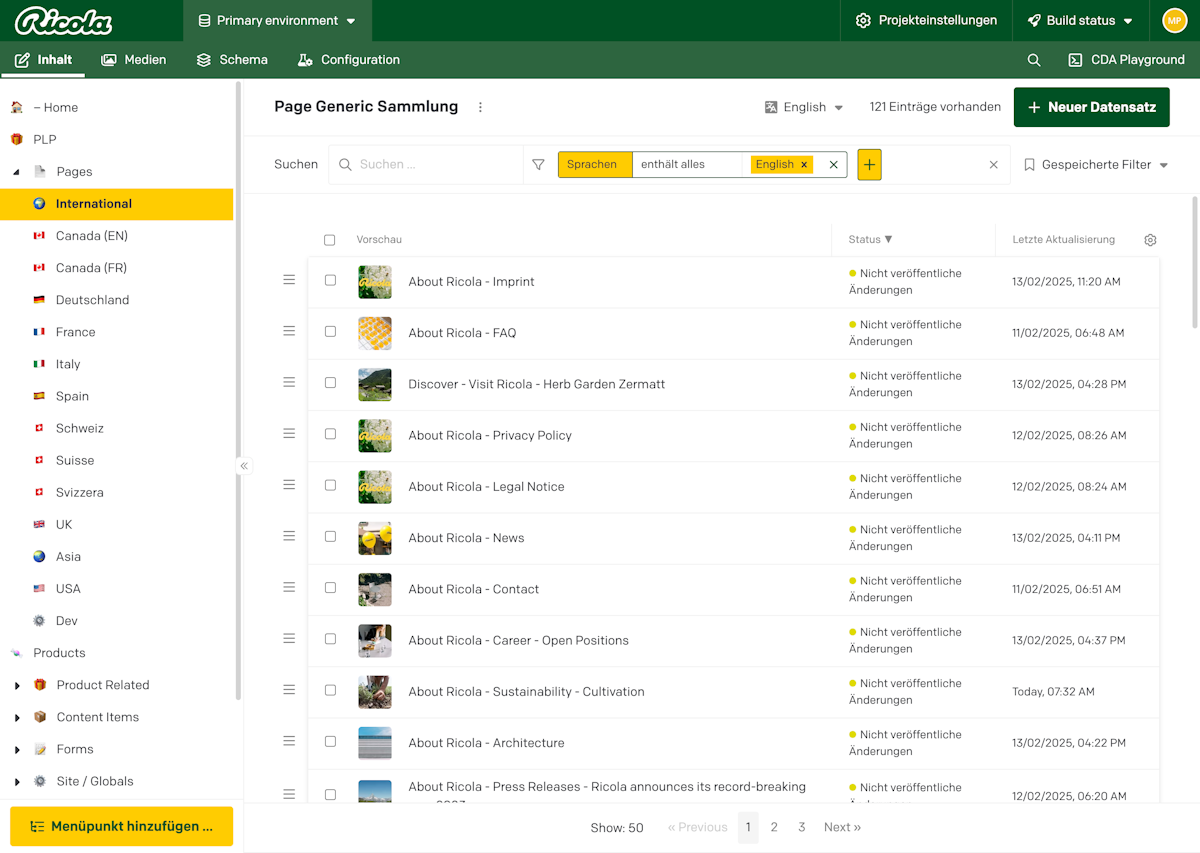Switch to the Configuration tab

[x=349, y=60]
